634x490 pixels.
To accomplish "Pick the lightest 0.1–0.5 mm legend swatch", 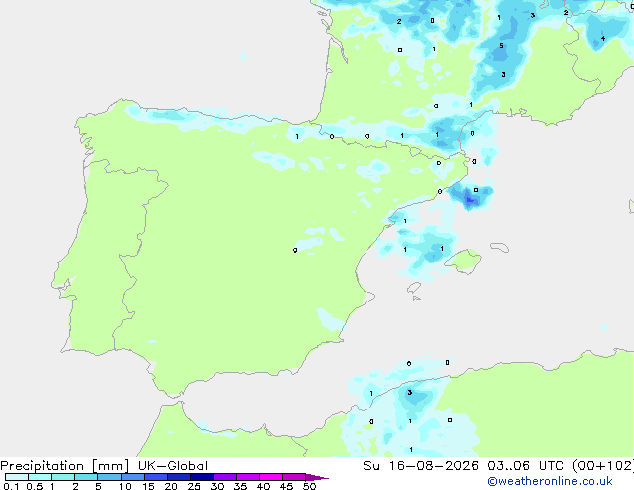I will click(17, 477).
